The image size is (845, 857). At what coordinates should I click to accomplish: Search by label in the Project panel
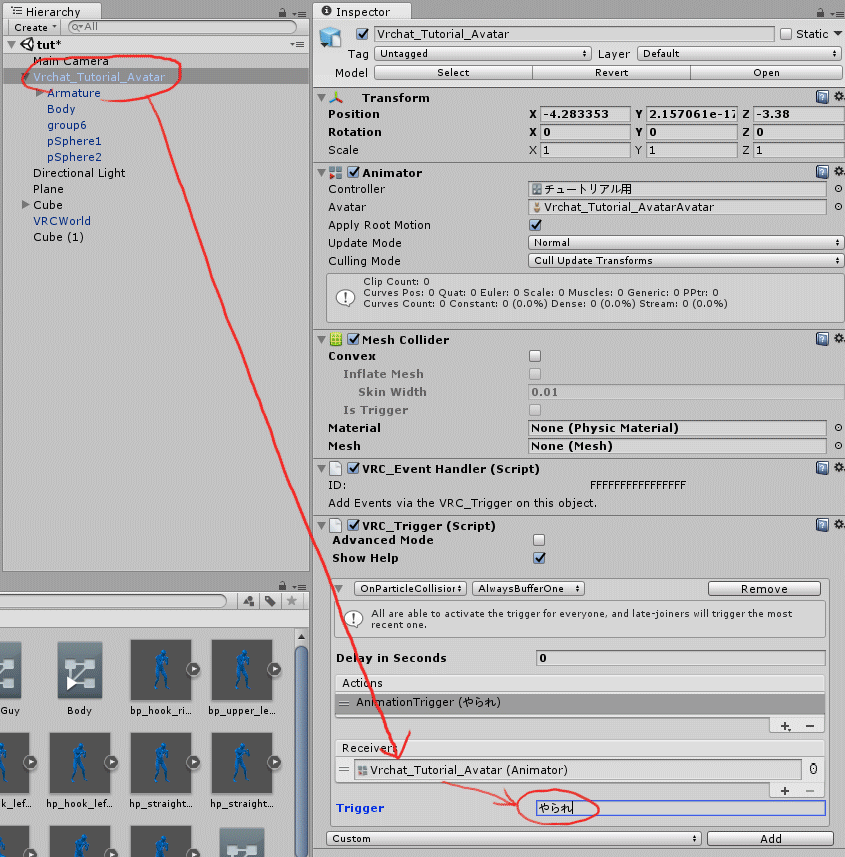coord(270,601)
